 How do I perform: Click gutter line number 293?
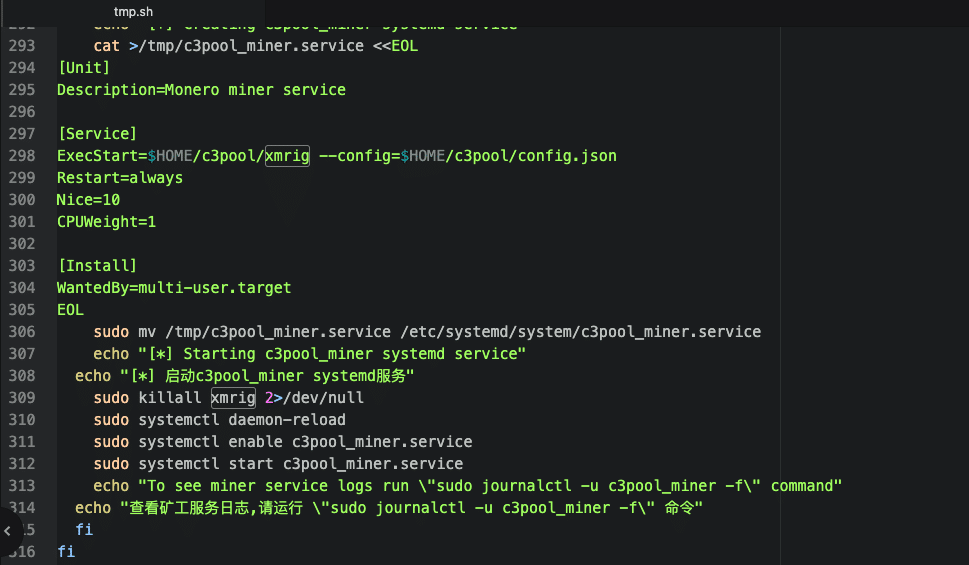[22, 46]
